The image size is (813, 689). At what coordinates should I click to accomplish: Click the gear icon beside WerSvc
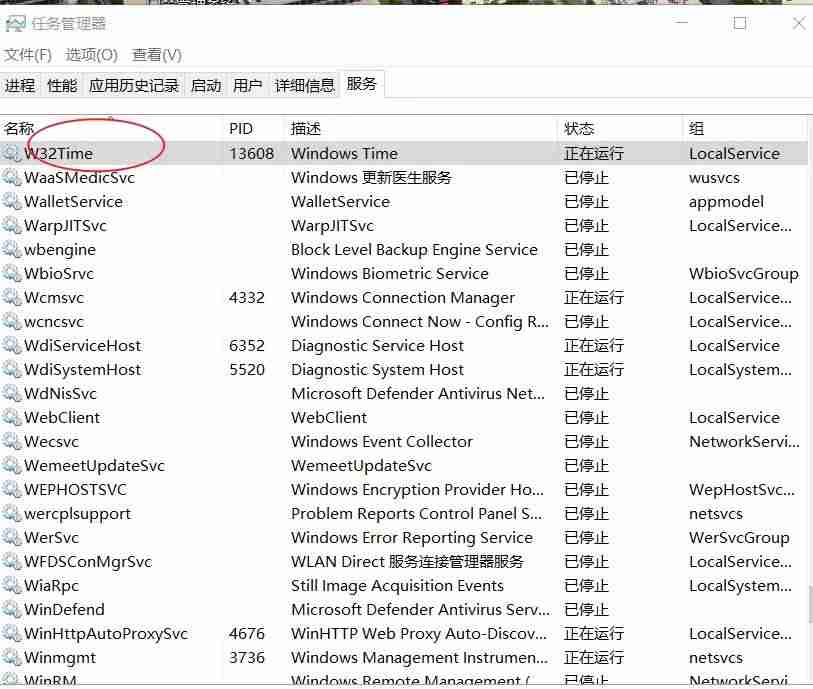[11, 537]
